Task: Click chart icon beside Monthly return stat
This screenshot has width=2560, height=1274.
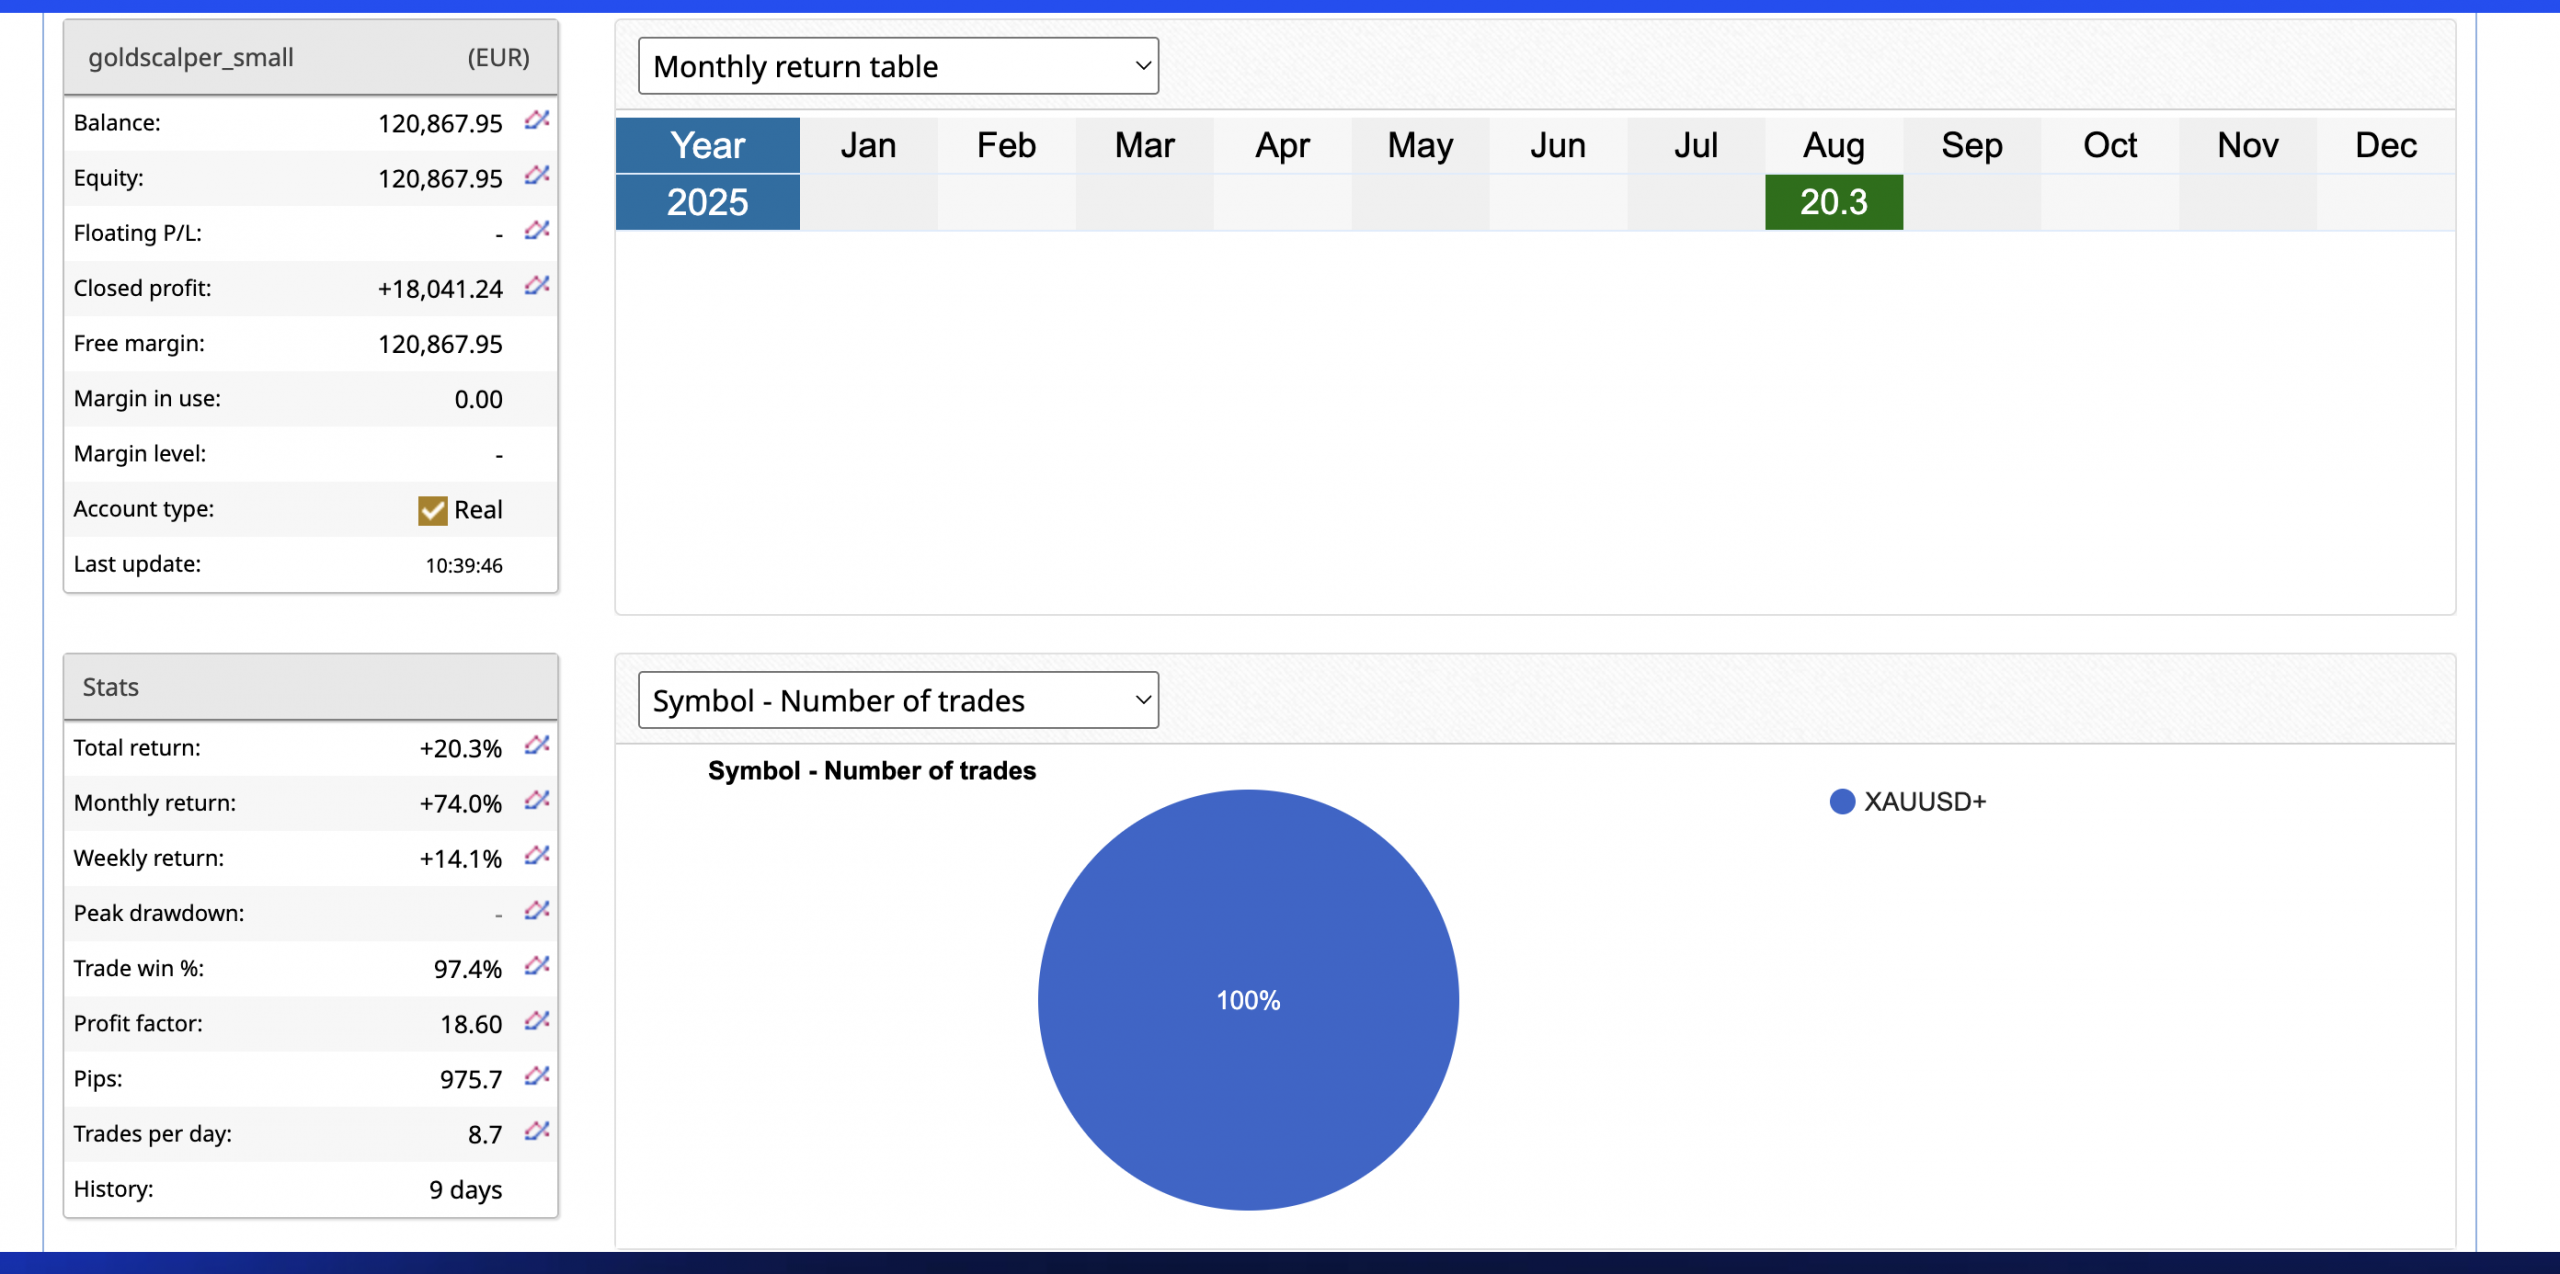Action: 537,801
